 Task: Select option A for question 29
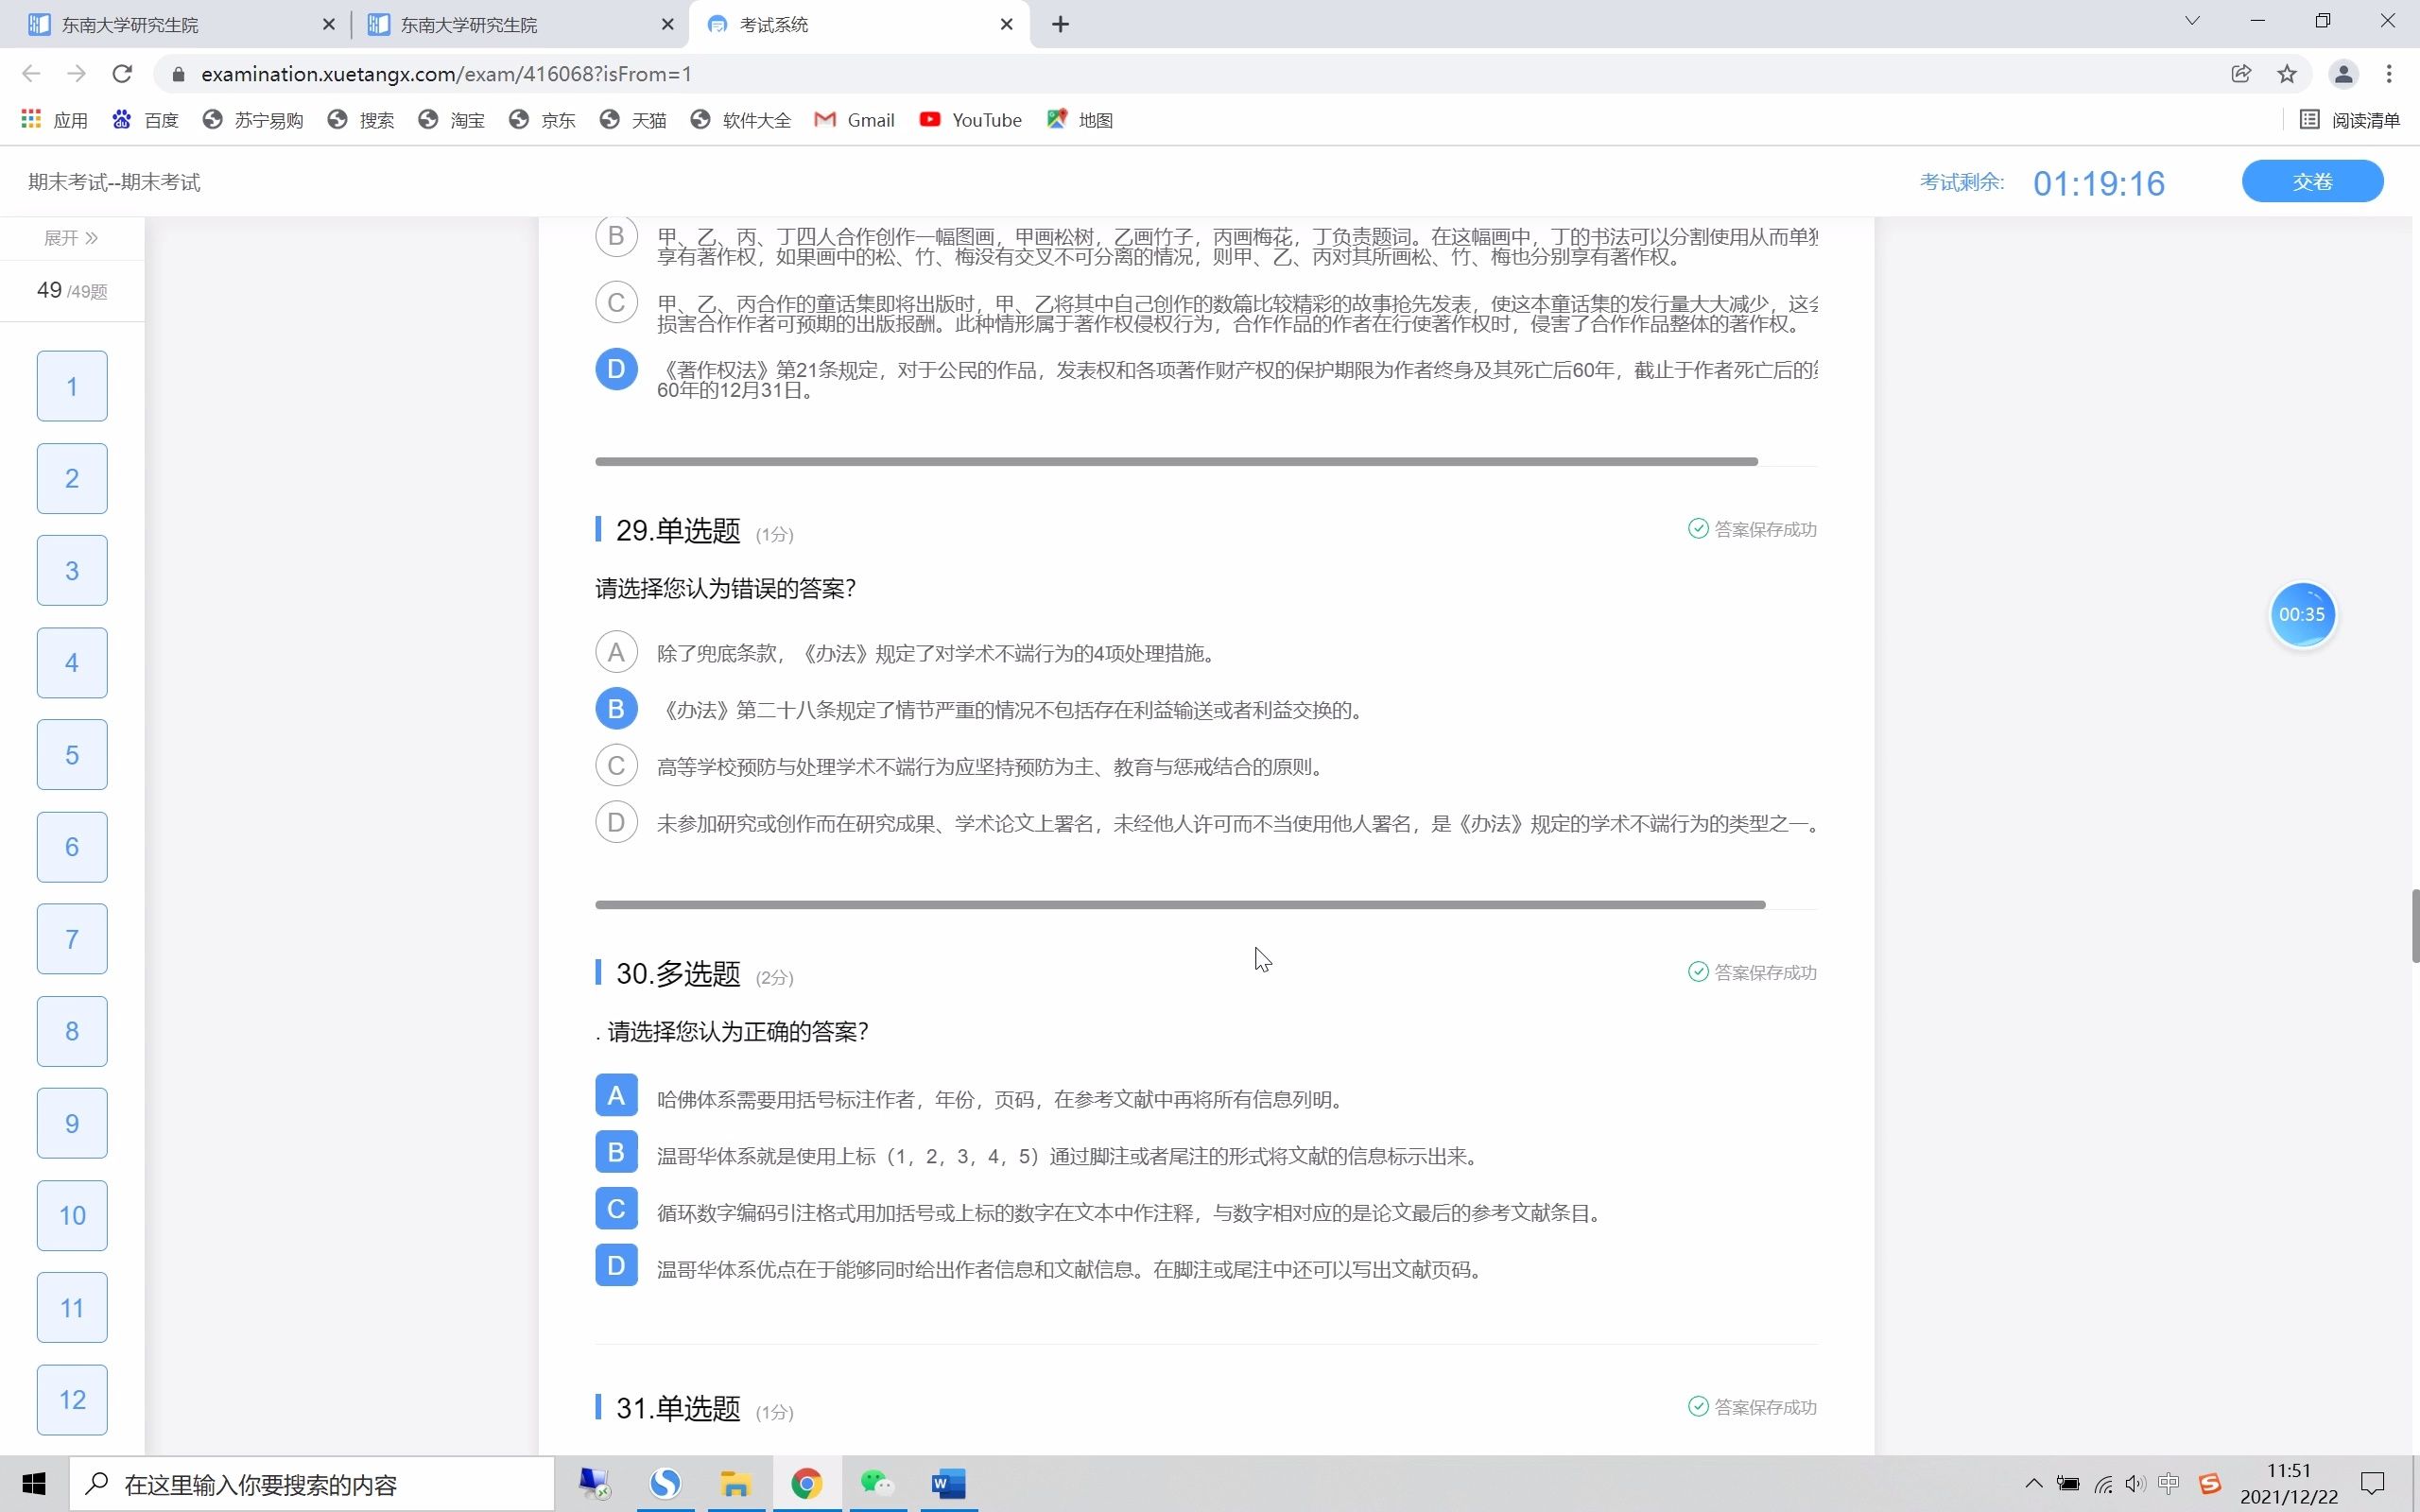tap(616, 653)
